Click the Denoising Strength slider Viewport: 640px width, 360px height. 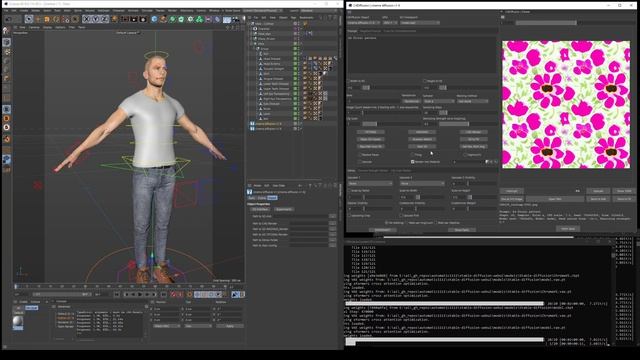point(468,124)
